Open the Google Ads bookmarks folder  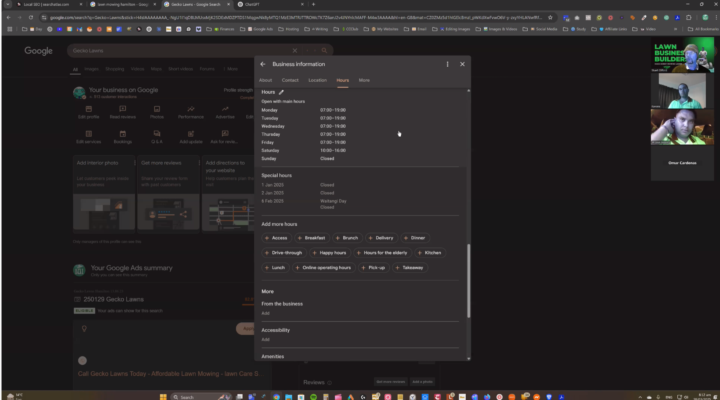[x=260, y=29]
